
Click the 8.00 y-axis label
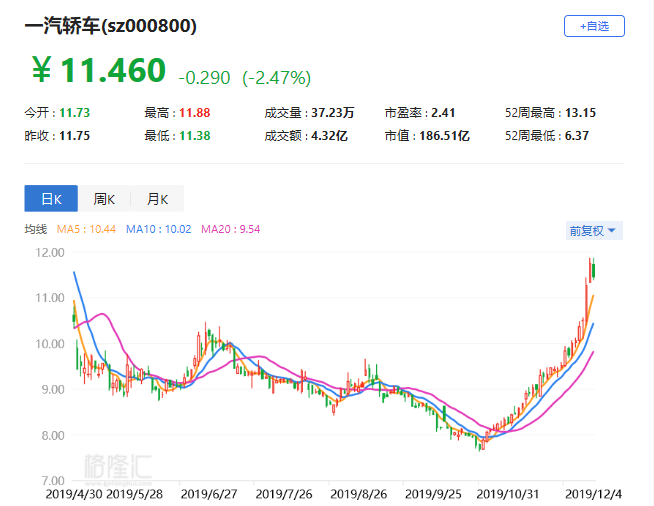click(53, 436)
